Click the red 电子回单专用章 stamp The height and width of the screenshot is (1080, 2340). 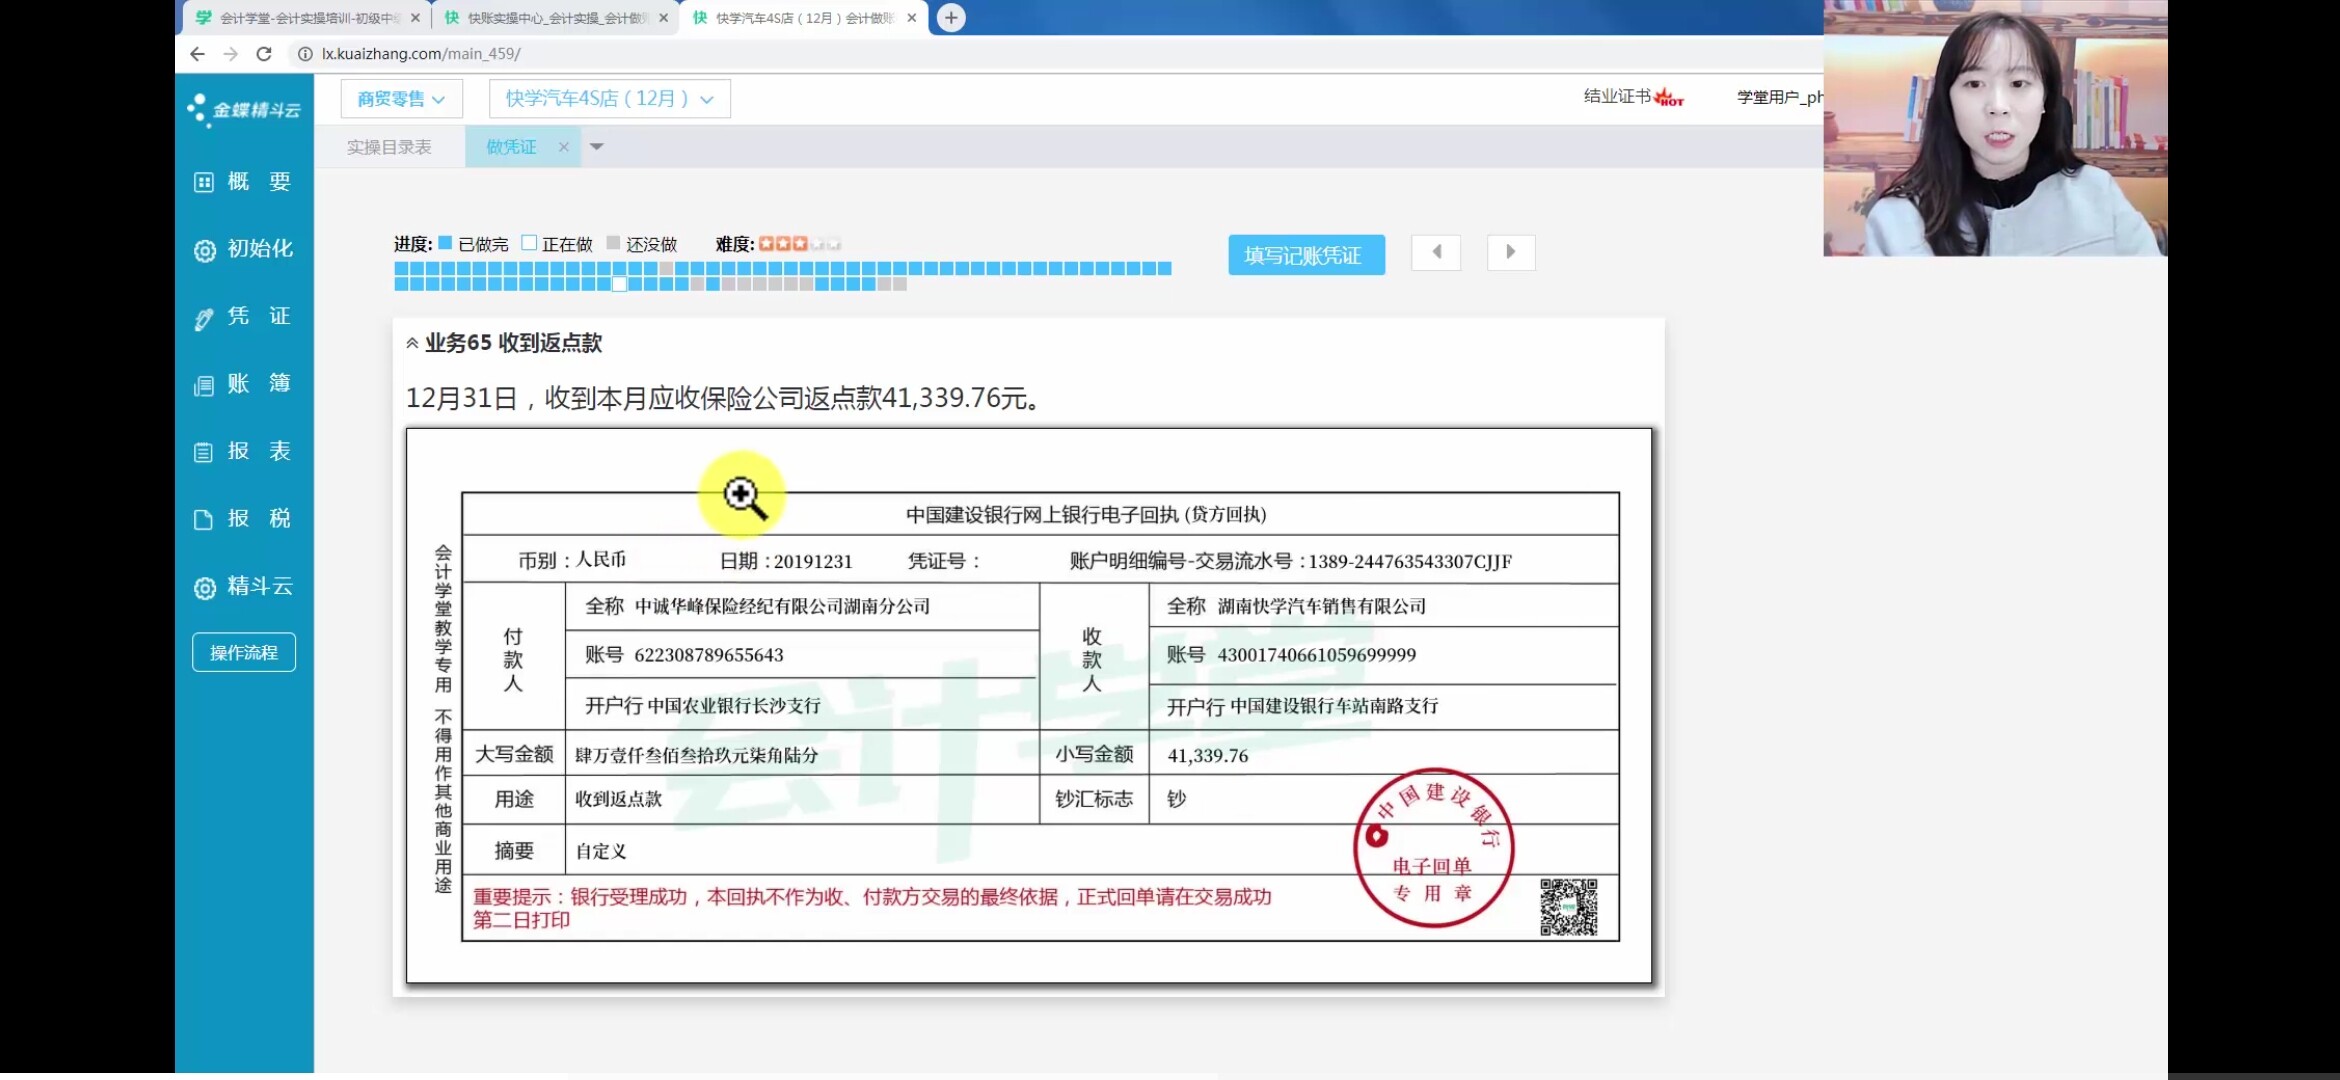(1433, 847)
